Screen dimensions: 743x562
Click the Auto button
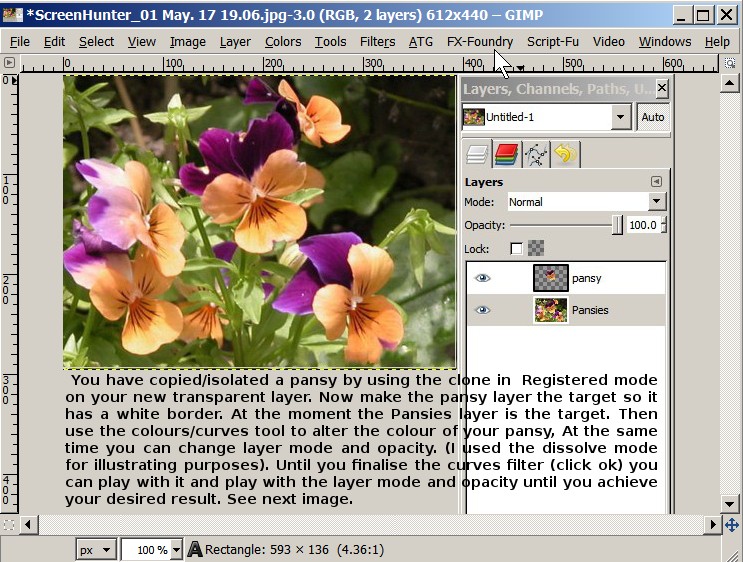pos(652,117)
